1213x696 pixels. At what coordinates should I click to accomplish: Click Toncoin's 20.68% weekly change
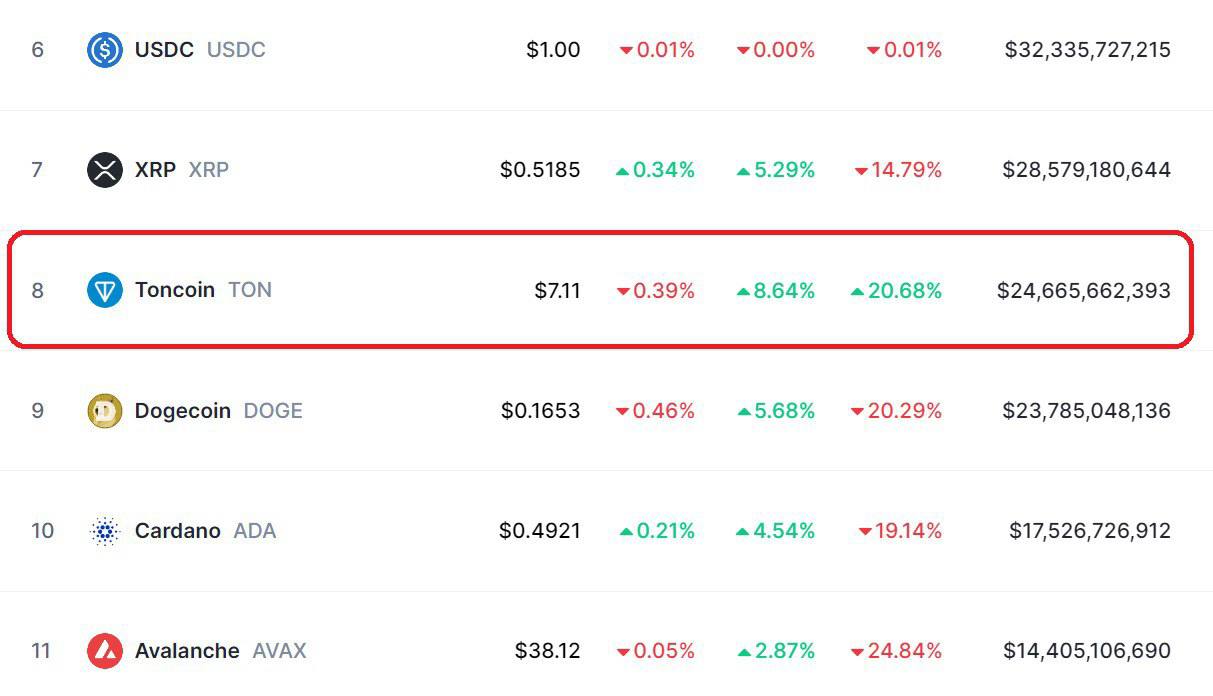[x=896, y=291]
